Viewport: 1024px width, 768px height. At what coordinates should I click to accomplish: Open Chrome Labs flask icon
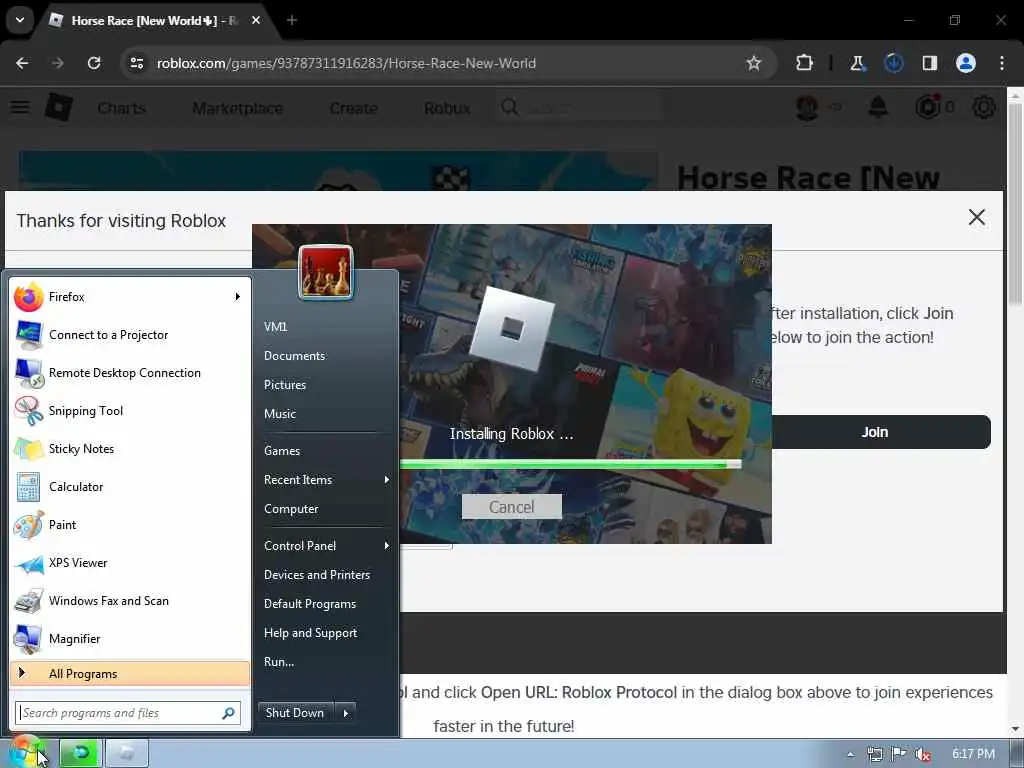click(857, 63)
